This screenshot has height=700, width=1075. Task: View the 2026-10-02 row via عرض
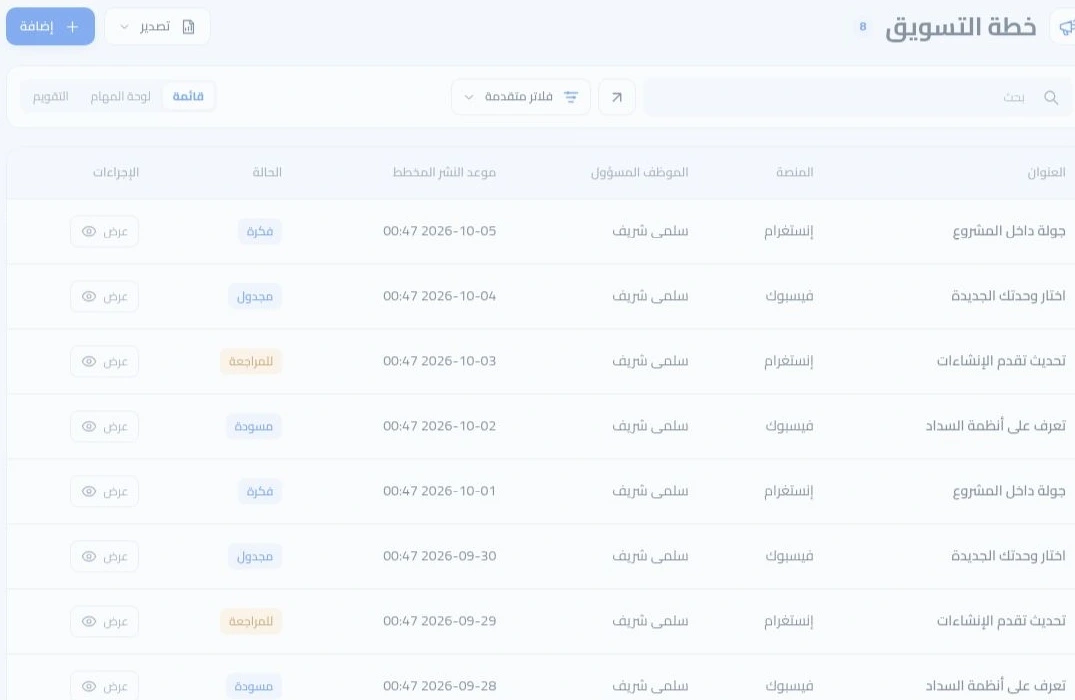(104, 426)
